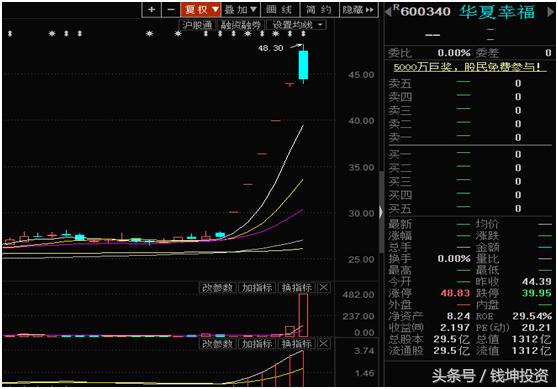
Task: Click the 5000万巨奖 promotion link
Action: coord(469,67)
